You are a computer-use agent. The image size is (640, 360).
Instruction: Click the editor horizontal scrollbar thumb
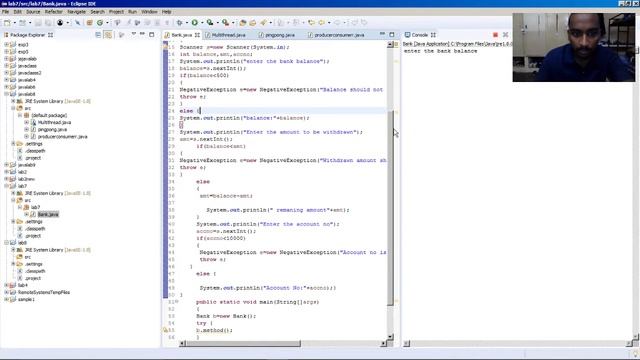[244, 344]
